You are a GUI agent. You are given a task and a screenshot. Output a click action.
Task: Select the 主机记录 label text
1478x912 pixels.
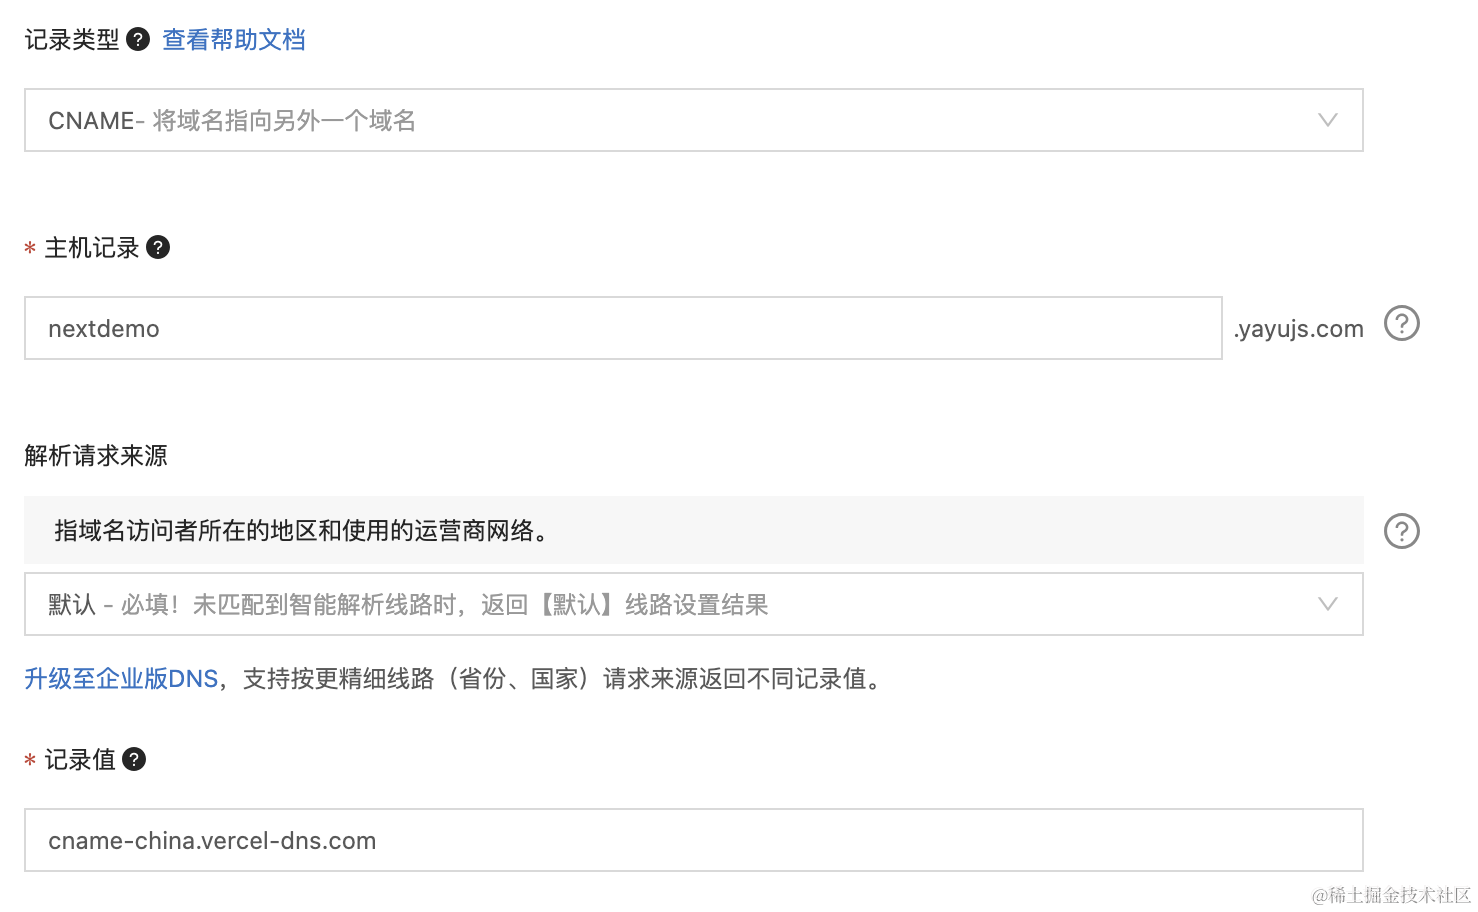[x=92, y=248]
